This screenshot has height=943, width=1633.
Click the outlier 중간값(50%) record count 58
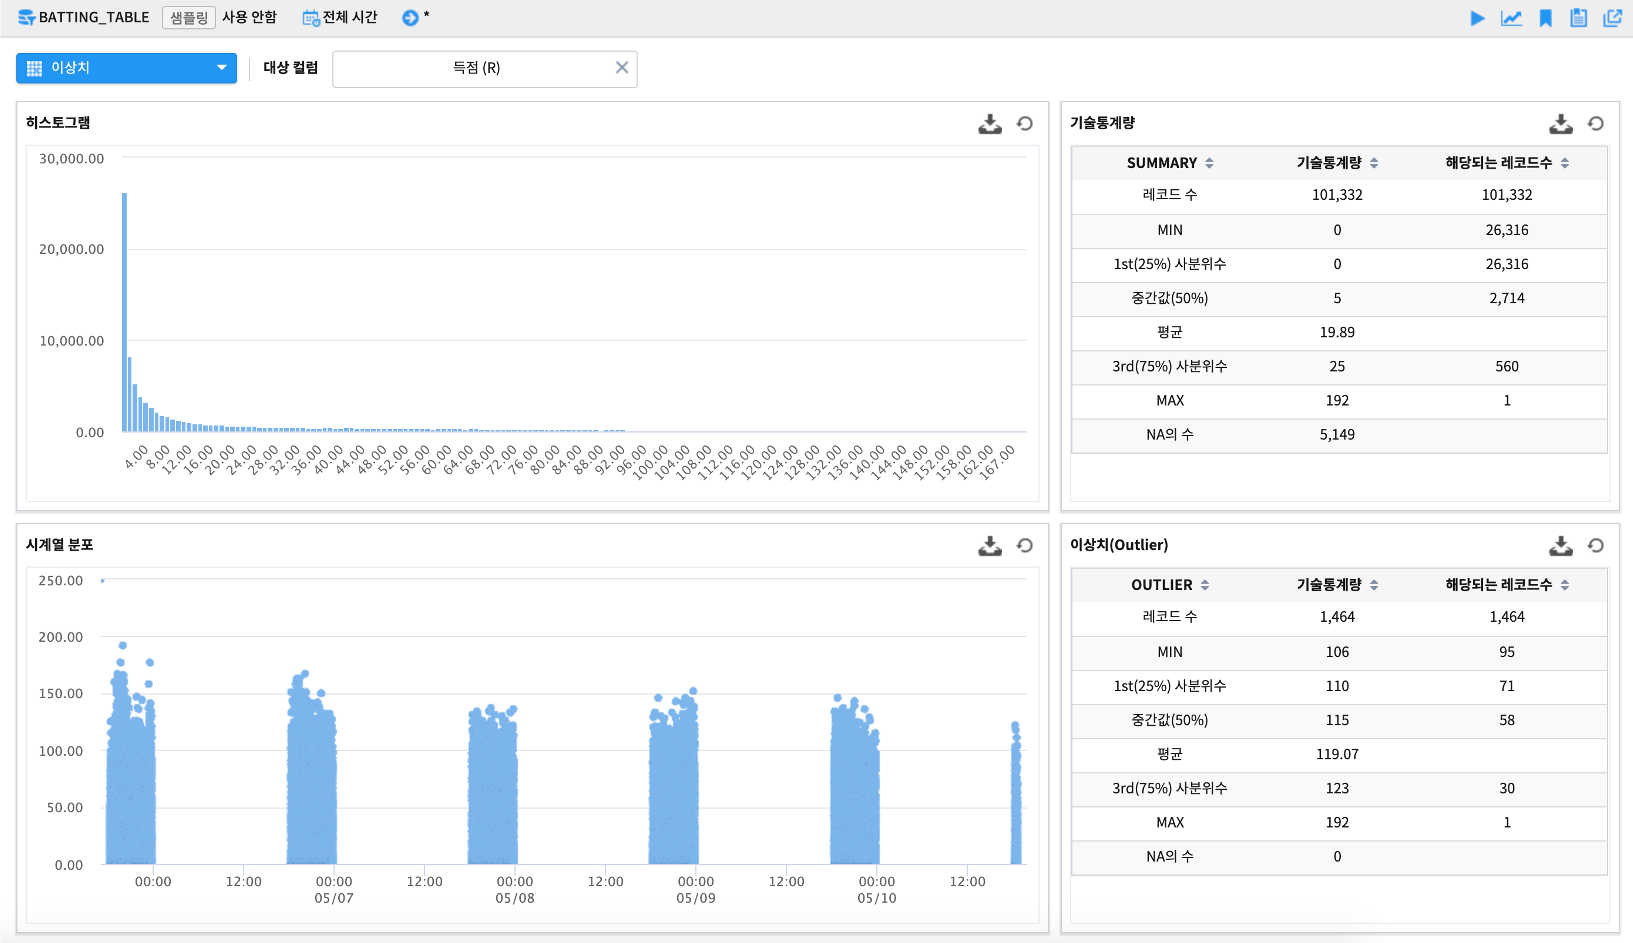point(1507,720)
